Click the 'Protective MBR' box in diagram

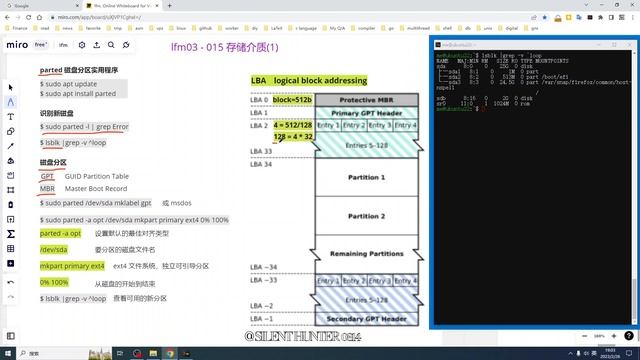[367, 100]
